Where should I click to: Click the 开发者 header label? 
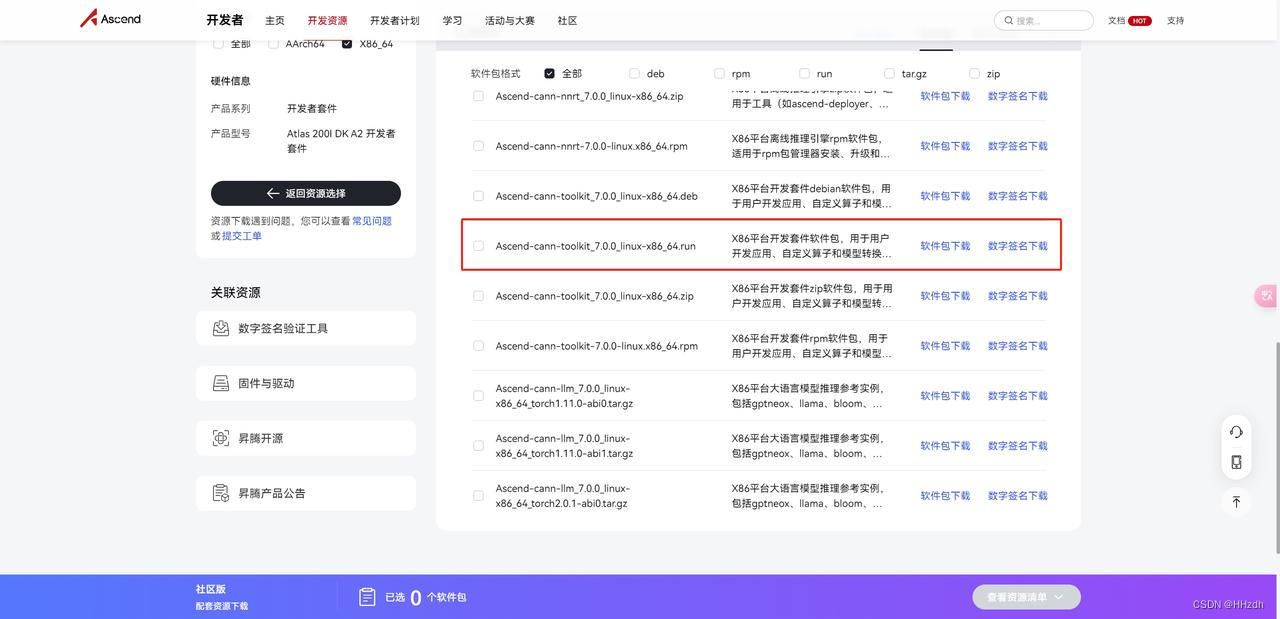pyautogui.click(x=225, y=20)
